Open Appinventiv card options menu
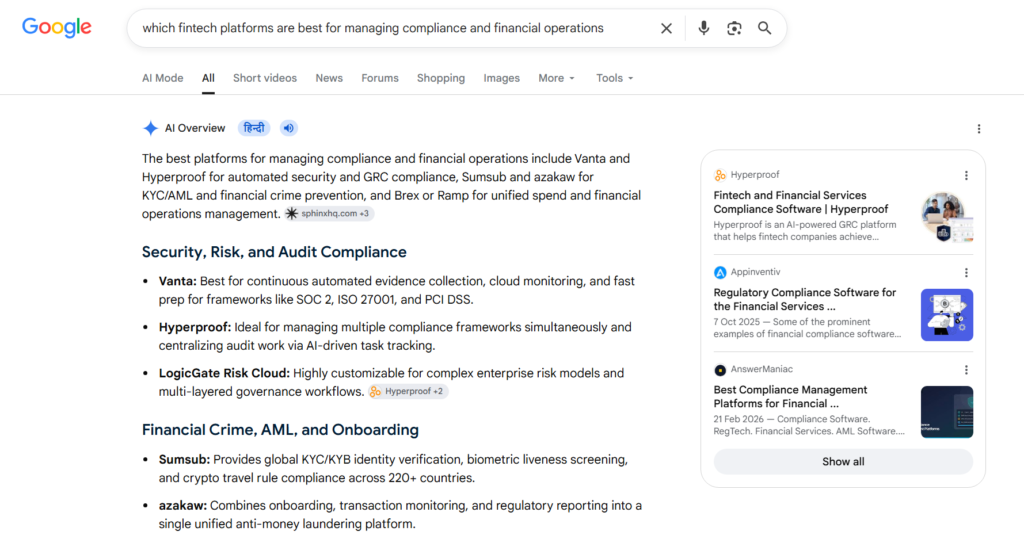This screenshot has height=539, width=1024. [x=967, y=272]
